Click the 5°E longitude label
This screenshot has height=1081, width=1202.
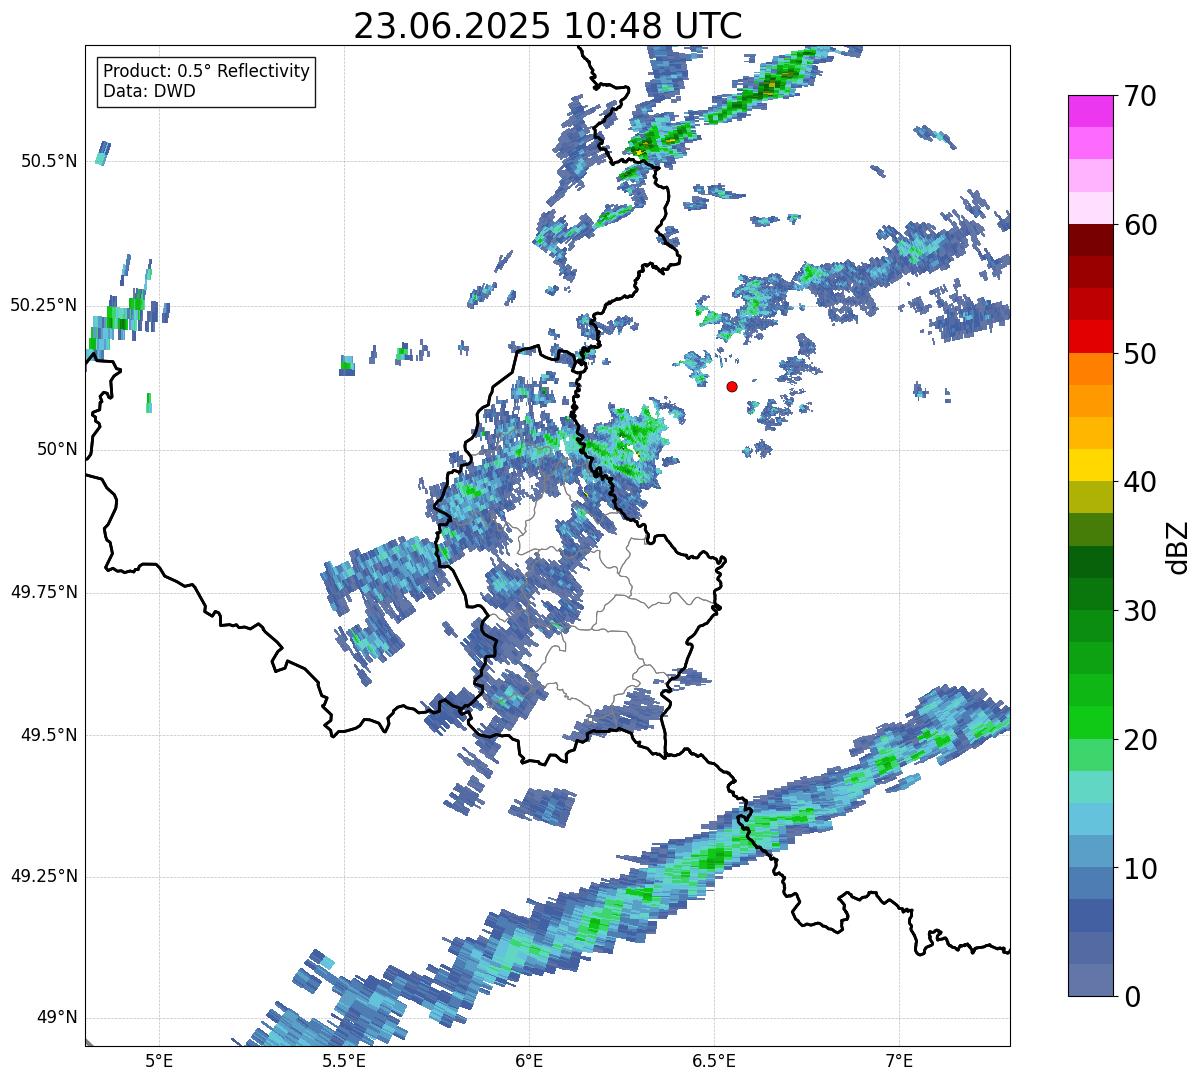[x=159, y=1060]
